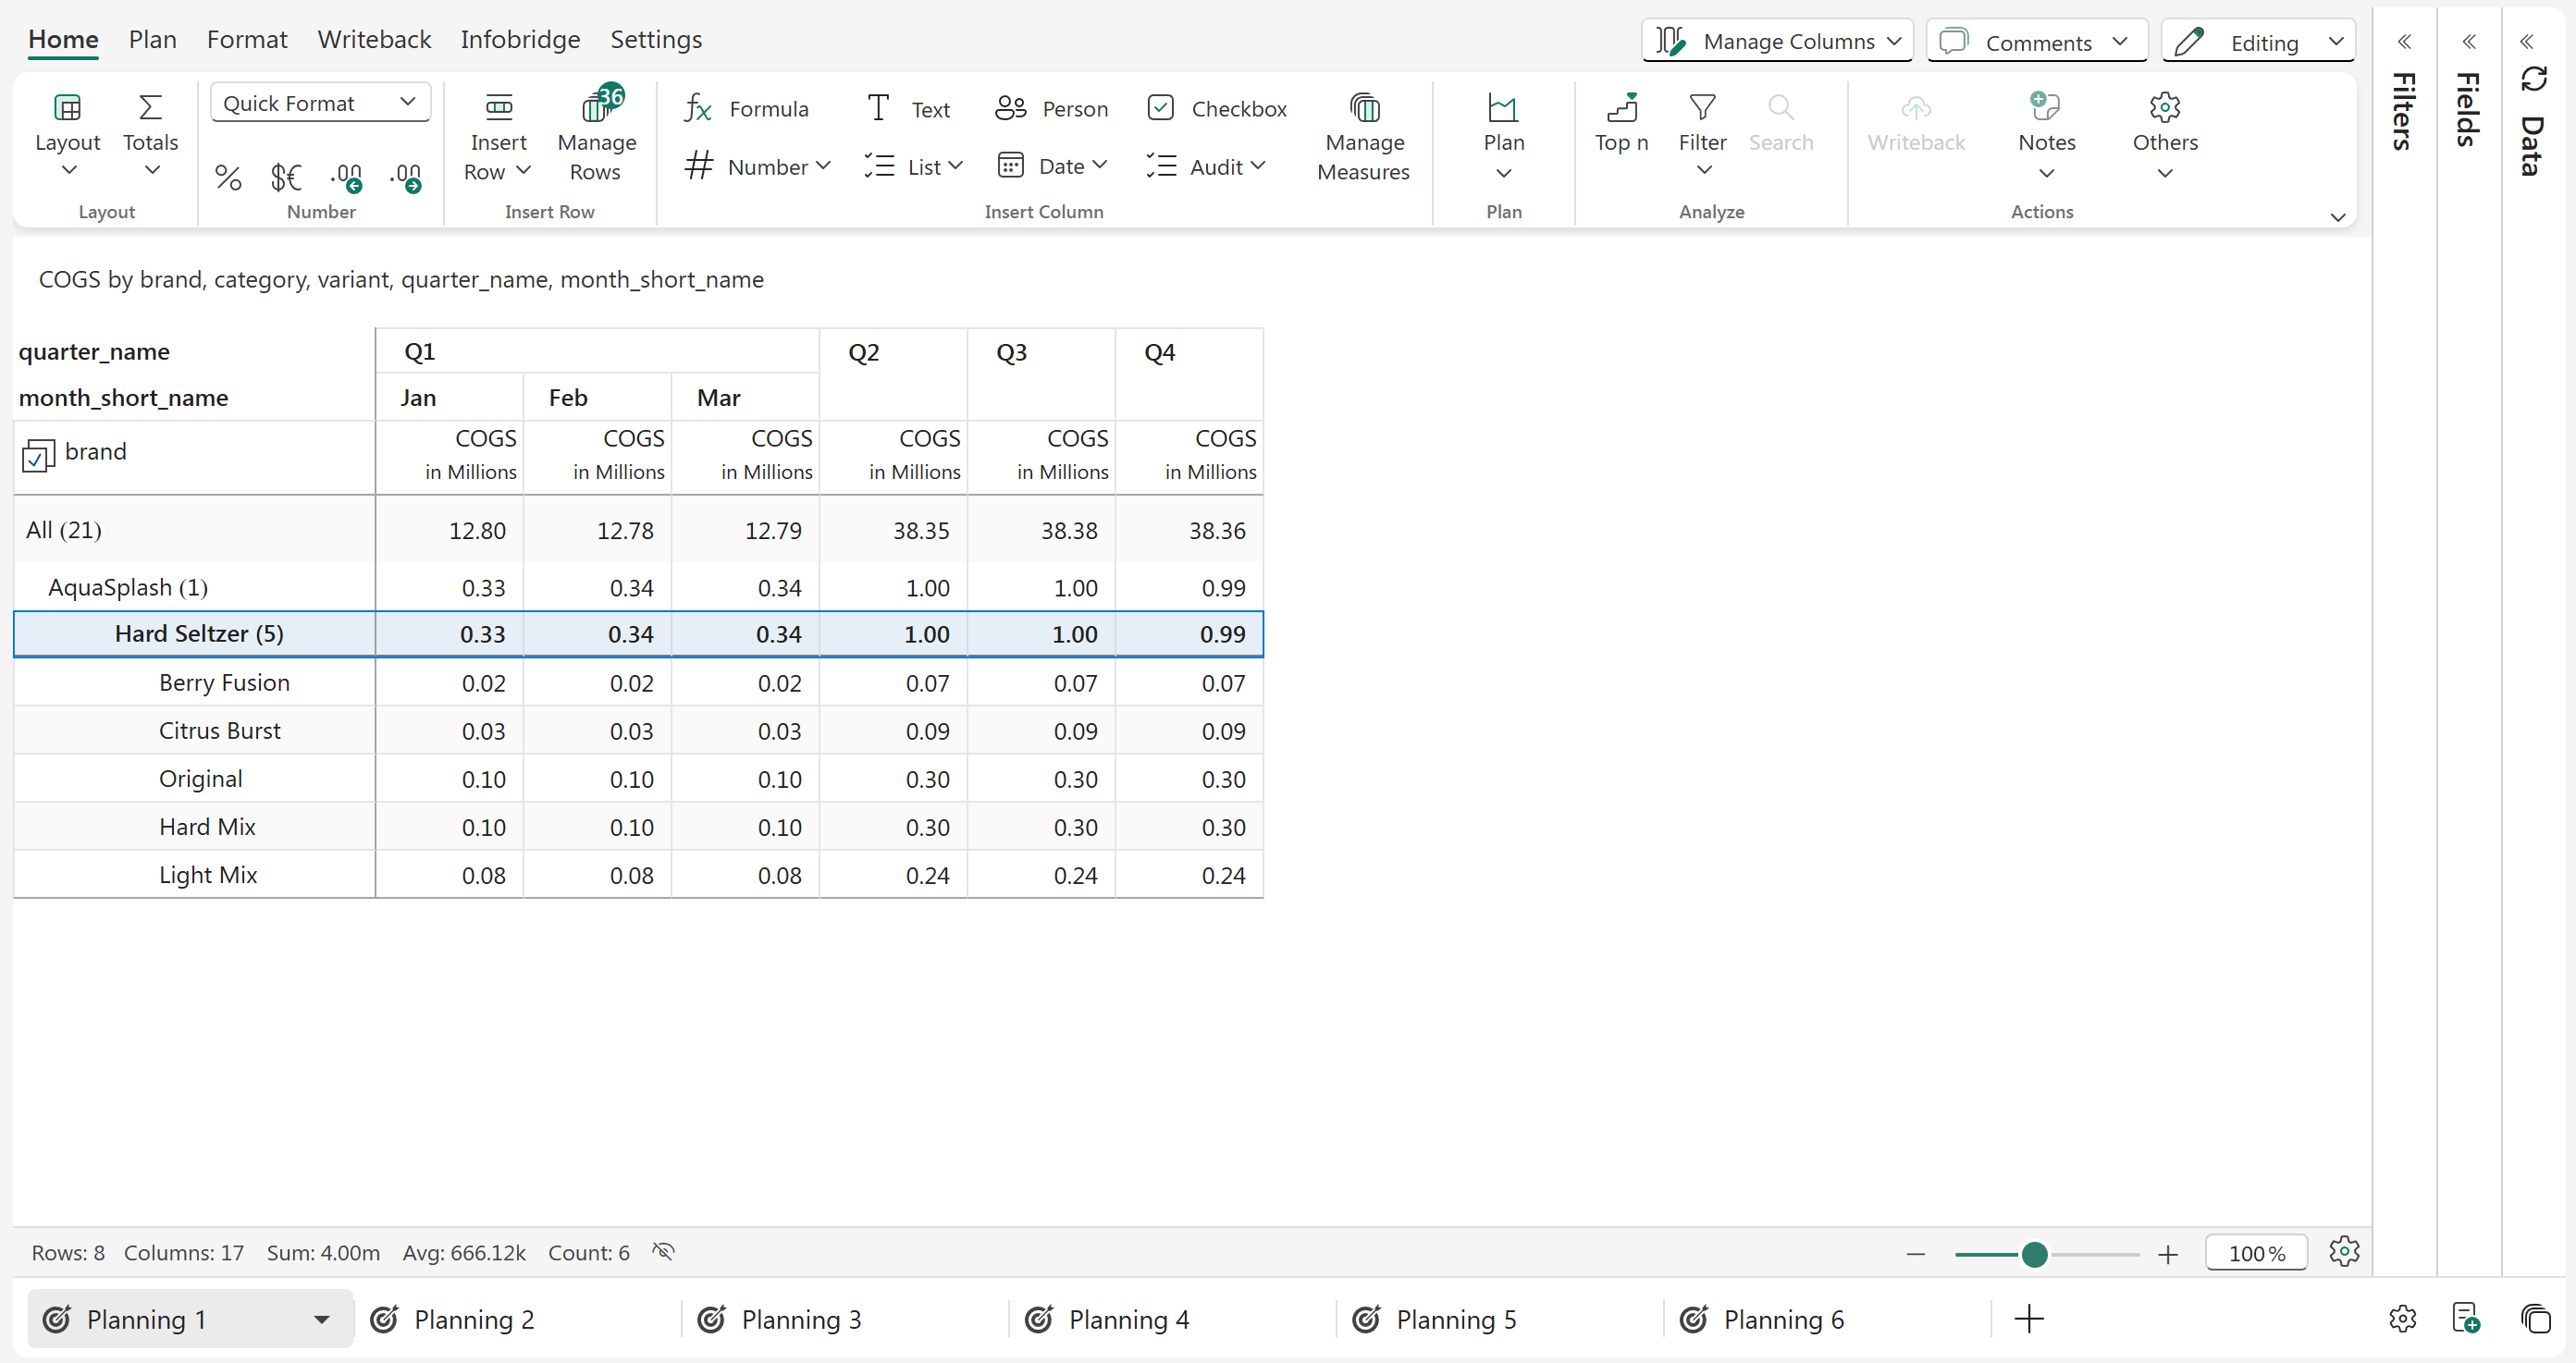Insert a Checkbox column
Viewport: 2576px width, 1363px height.
pyautogui.click(x=1217, y=108)
